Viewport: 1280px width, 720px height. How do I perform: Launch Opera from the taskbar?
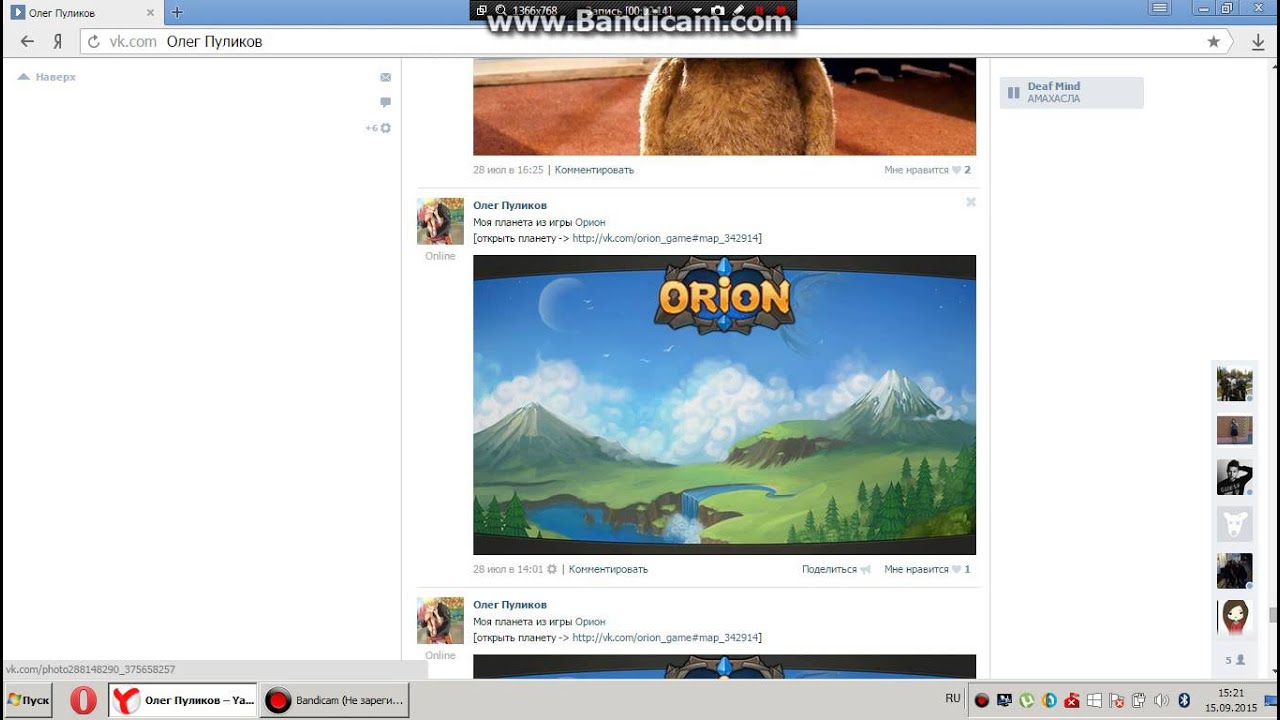point(83,700)
